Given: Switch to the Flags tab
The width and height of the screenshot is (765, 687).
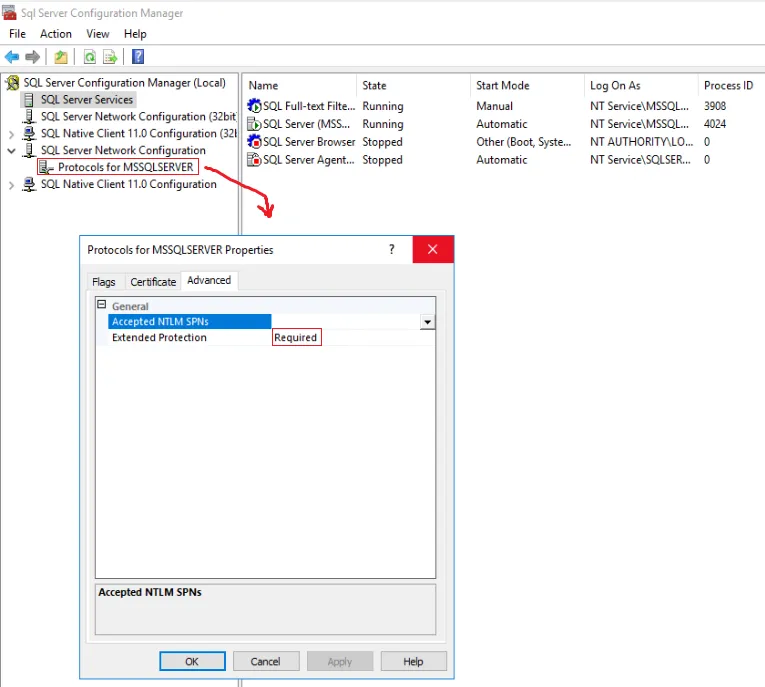Looking at the screenshot, I should tap(103, 282).
